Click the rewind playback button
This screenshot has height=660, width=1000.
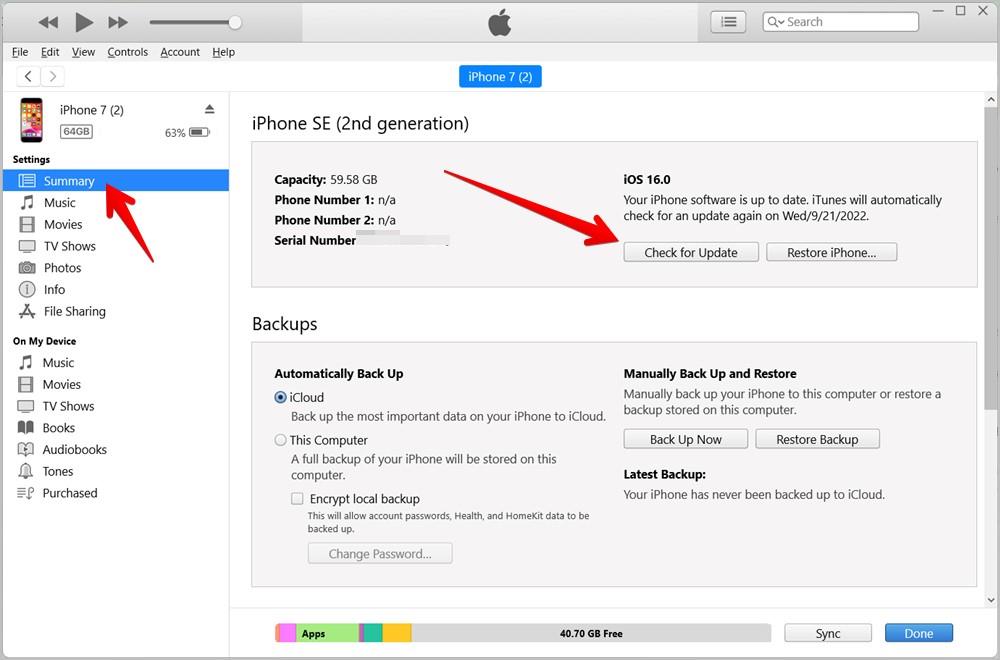(x=48, y=22)
